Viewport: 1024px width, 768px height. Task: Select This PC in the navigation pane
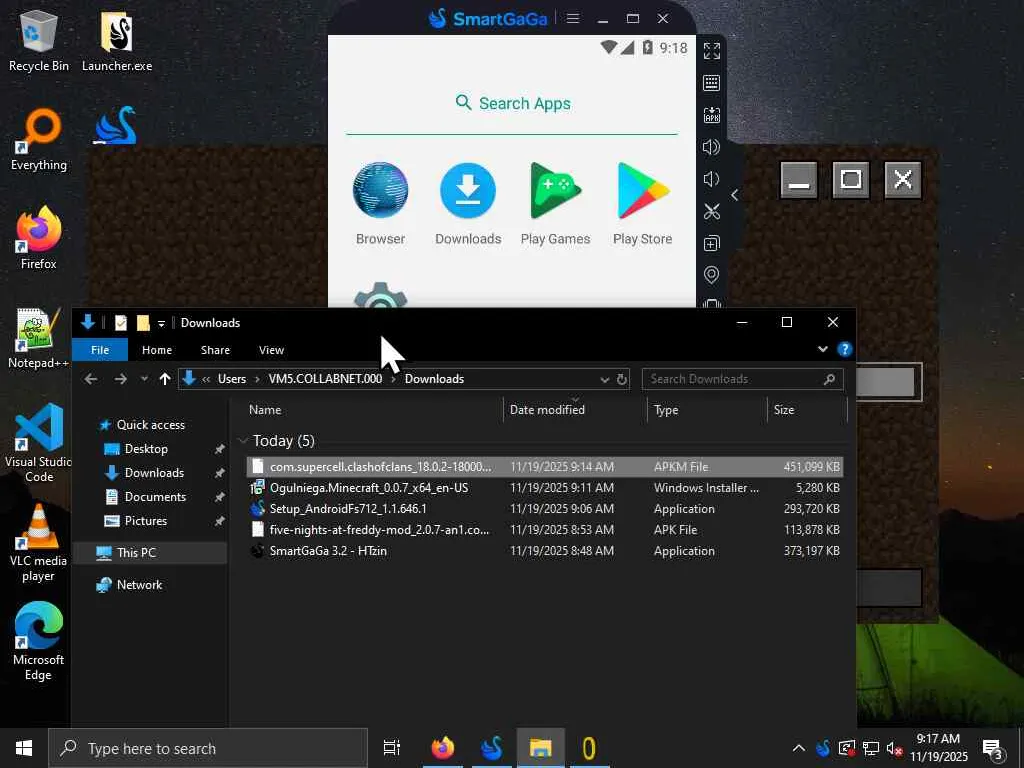point(136,552)
